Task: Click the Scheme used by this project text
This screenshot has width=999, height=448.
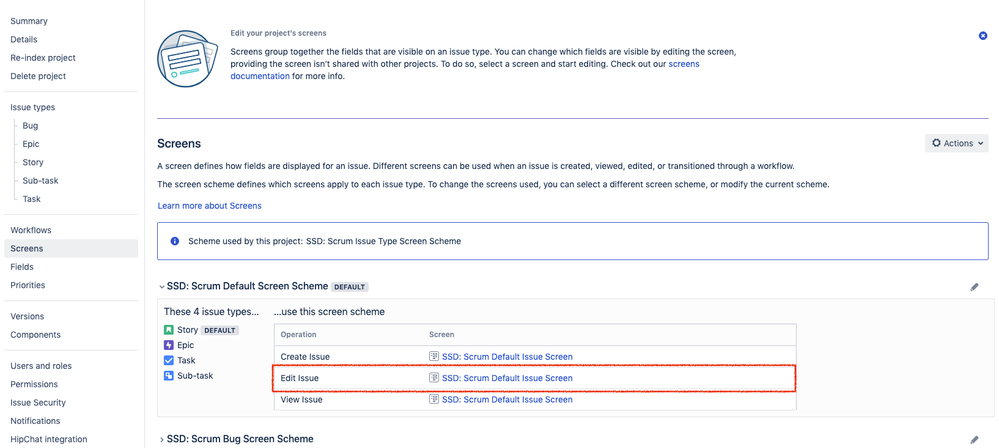Action: tap(324, 242)
